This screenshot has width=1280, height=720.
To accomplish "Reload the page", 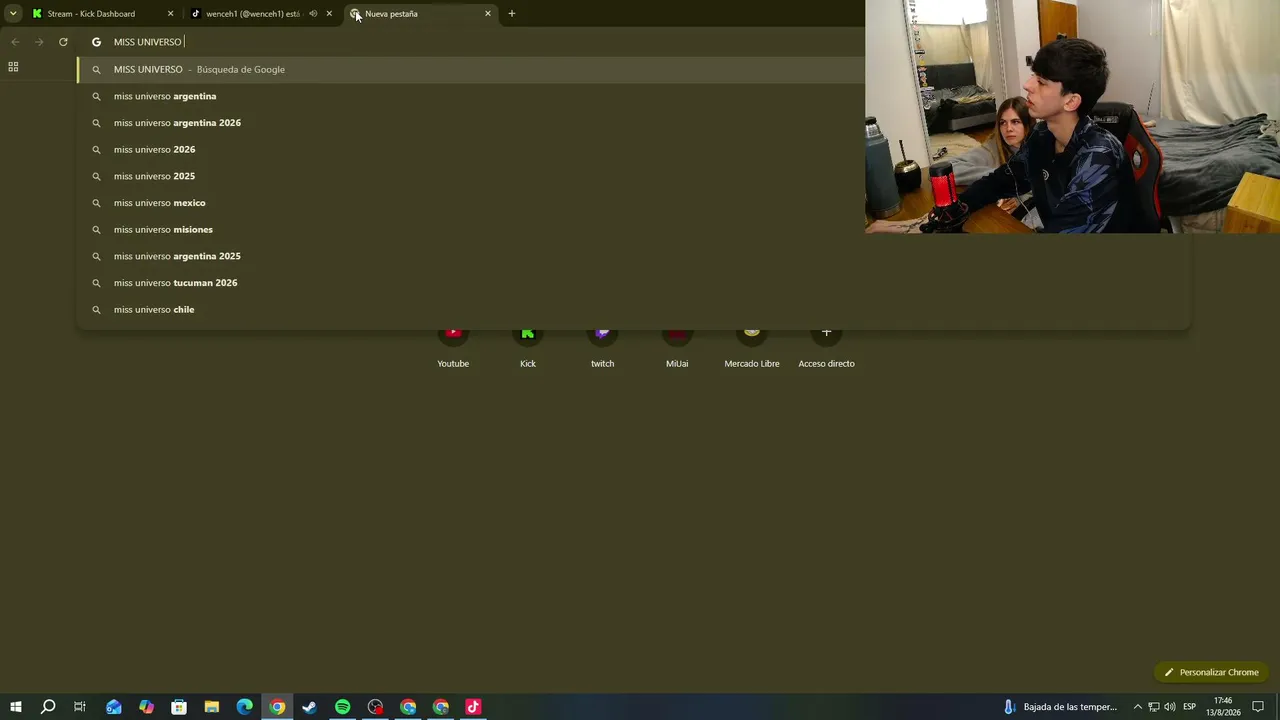I will pyautogui.click(x=63, y=42).
